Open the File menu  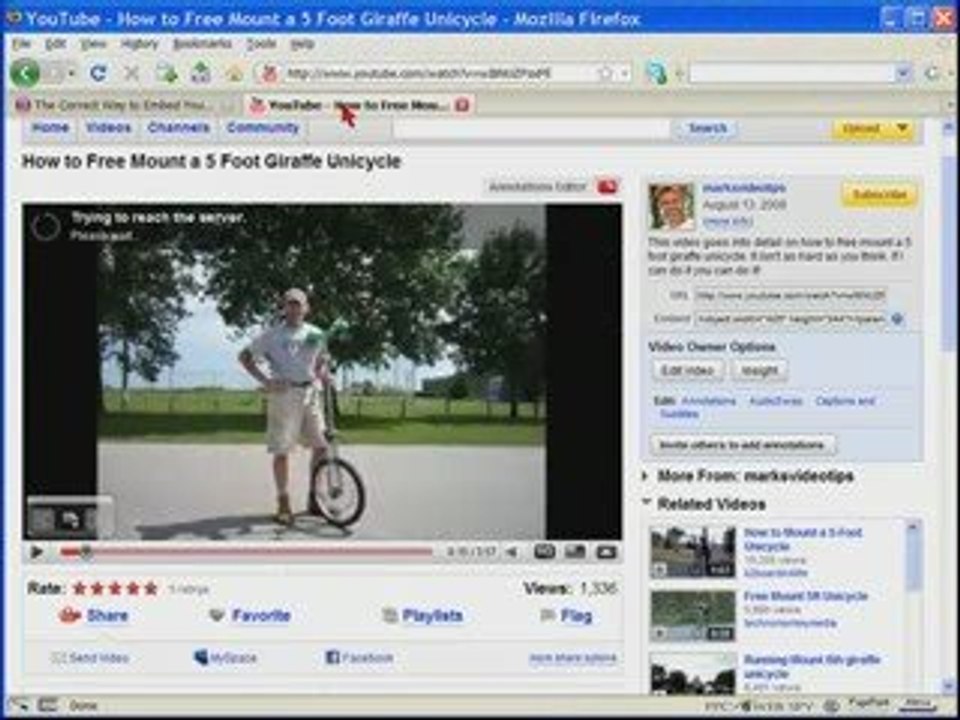[x=21, y=44]
